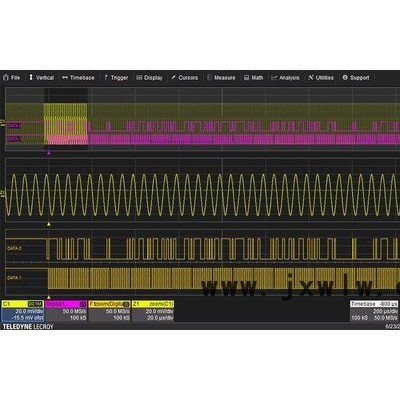Open the Measure menu
The width and height of the screenshot is (400, 400).
coord(221,78)
